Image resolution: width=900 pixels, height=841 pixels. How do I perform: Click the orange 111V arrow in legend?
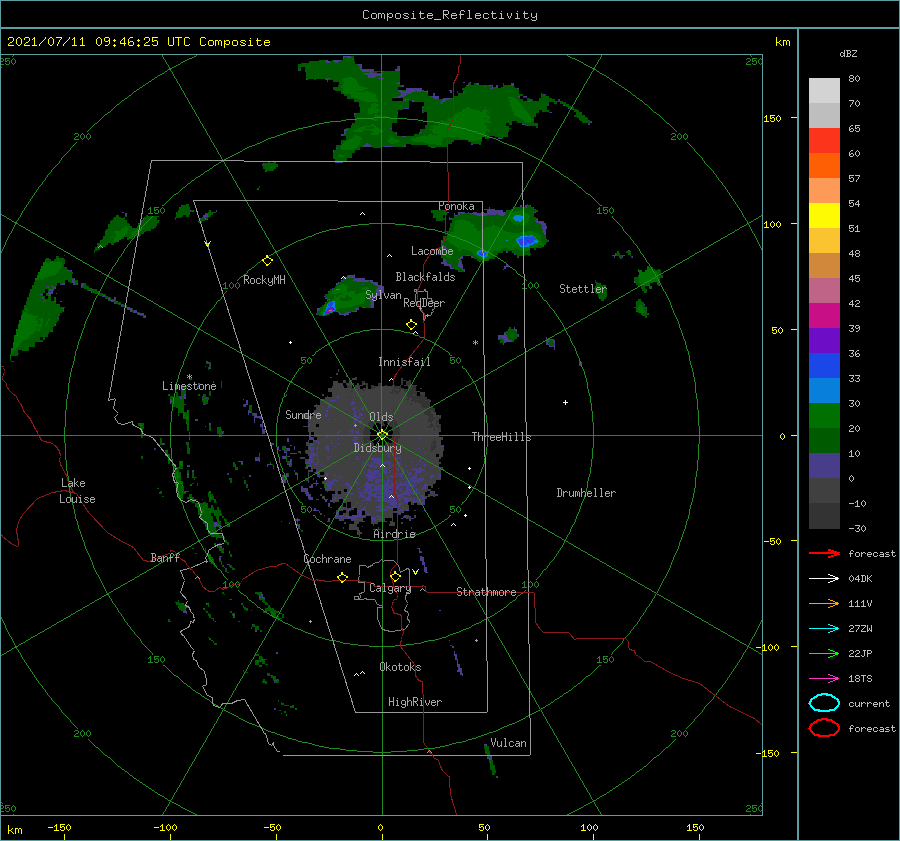[824, 603]
